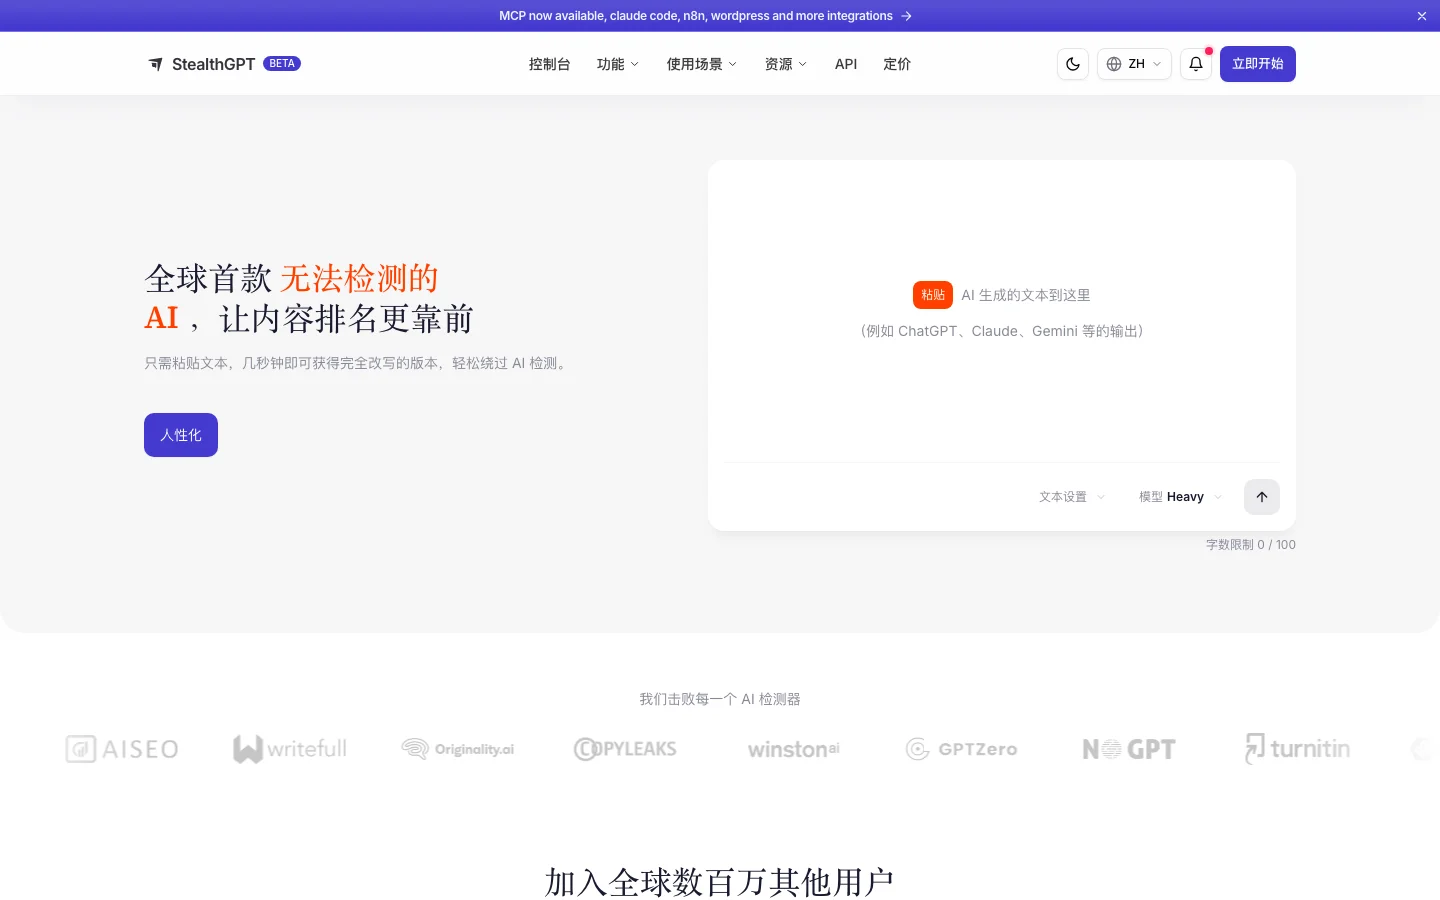The image size is (1440, 900).
Task: Submit text with the up-arrow button
Action: [x=1262, y=497]
